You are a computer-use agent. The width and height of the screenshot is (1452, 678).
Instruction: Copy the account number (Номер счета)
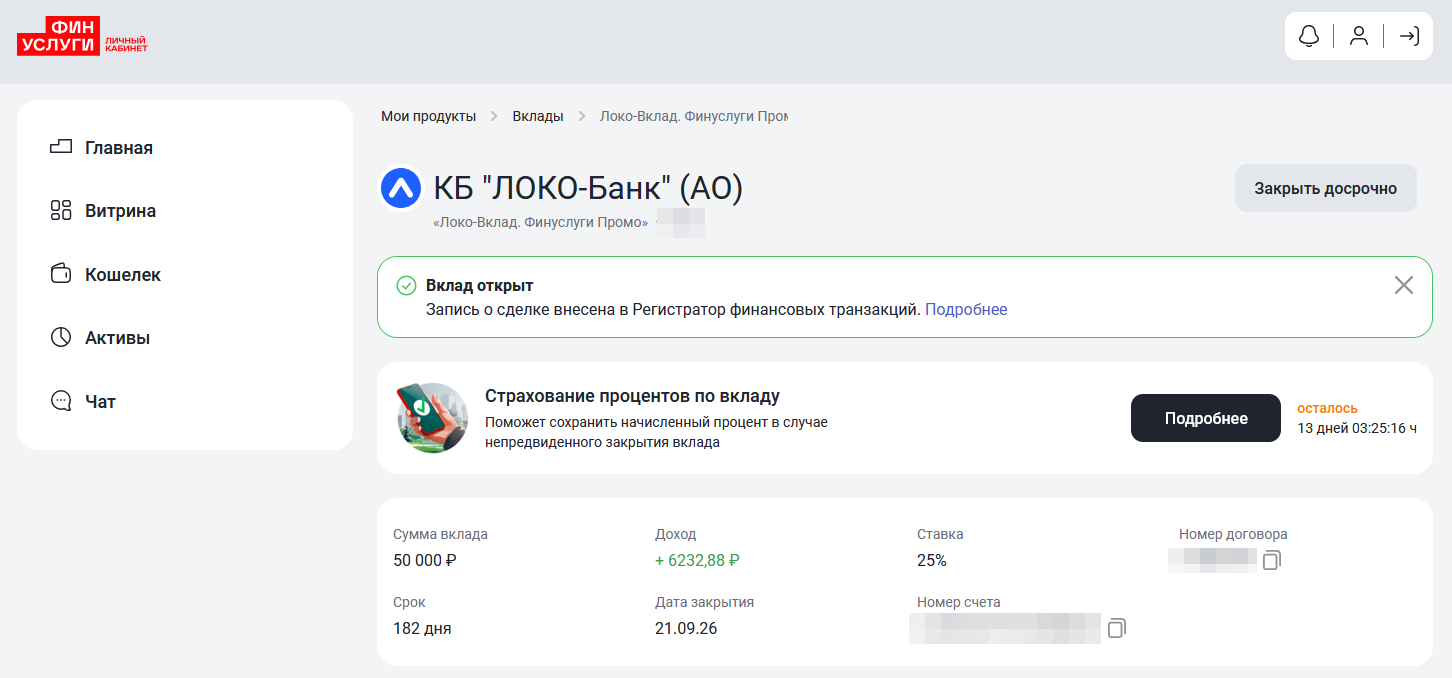pyautogui.click(x=1117, y=629)
